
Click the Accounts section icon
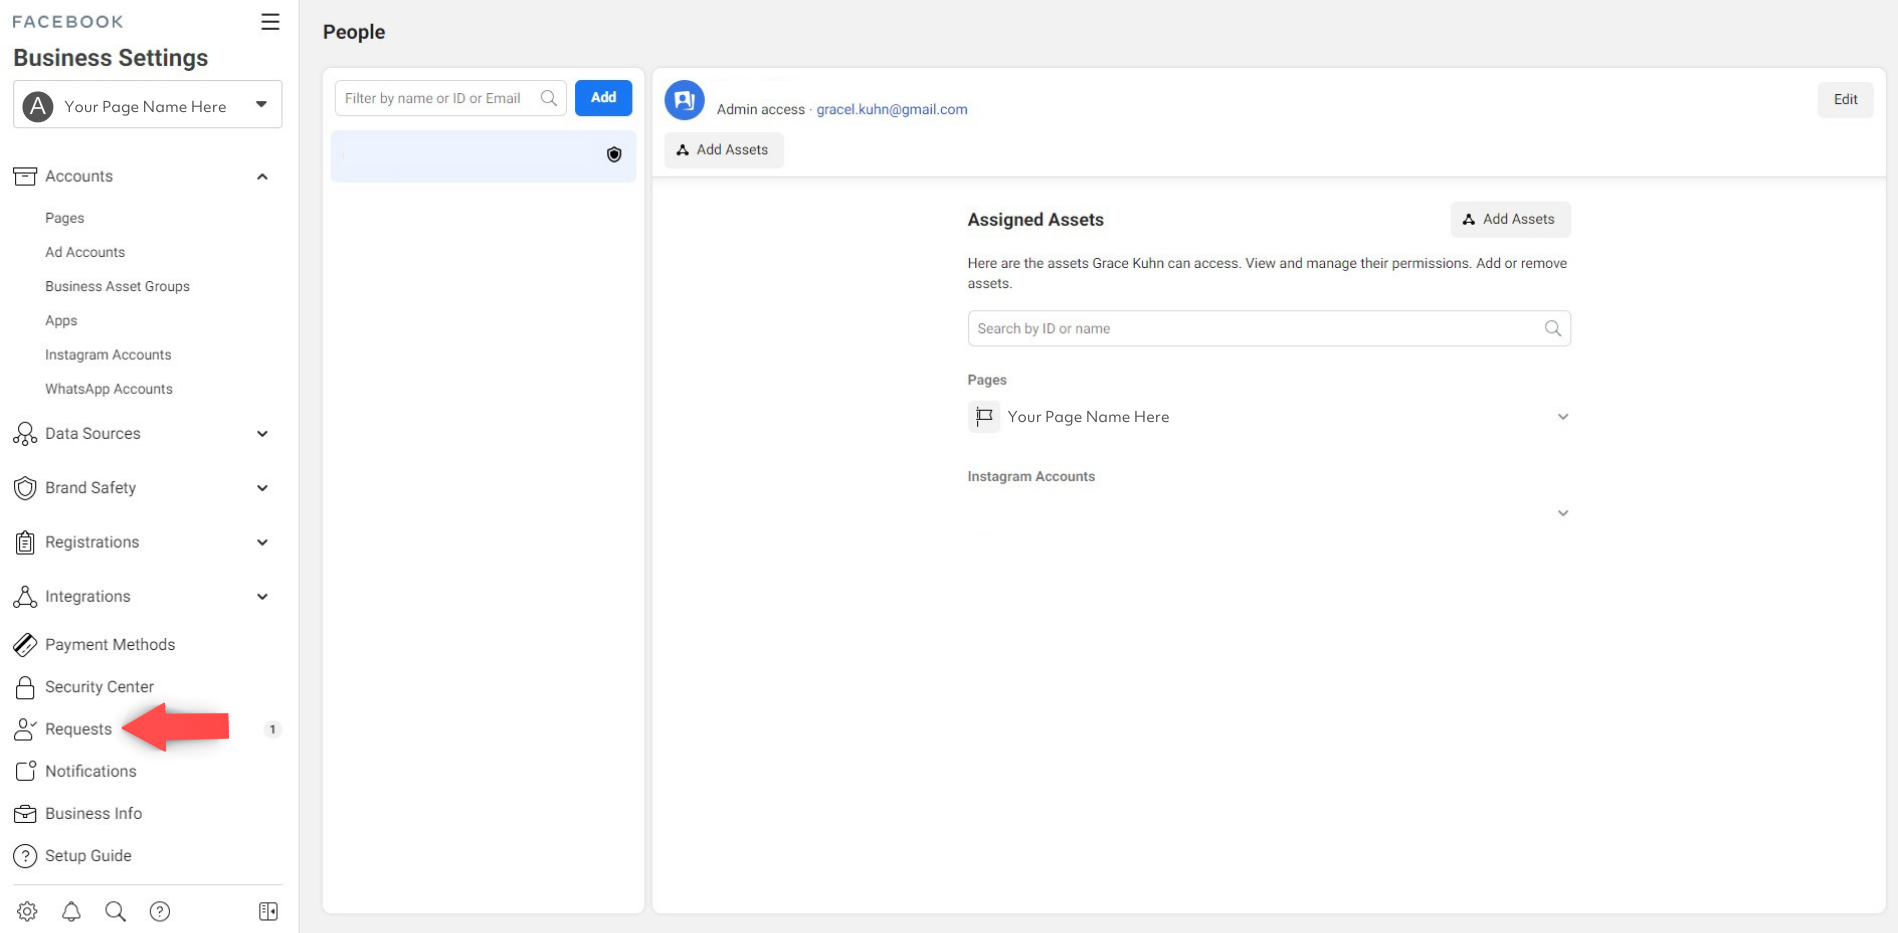25,176
